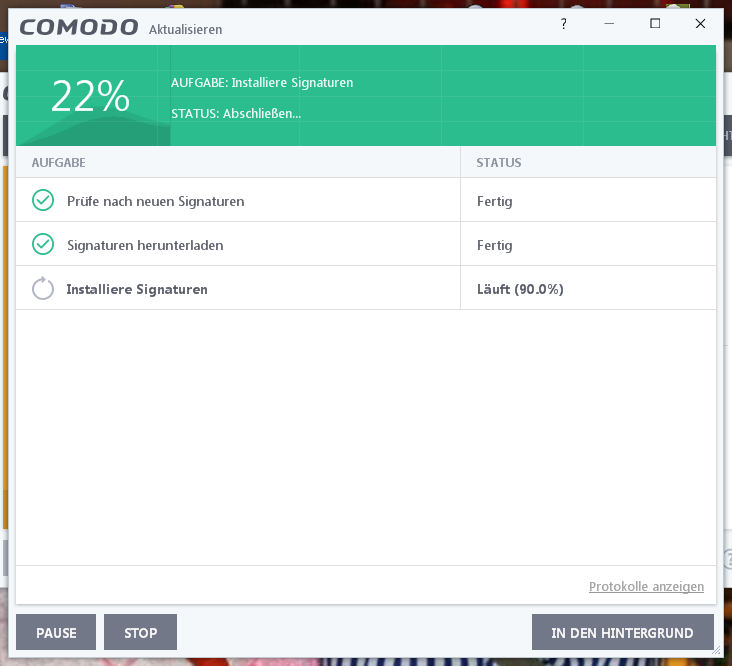The image size is (732, 666).
Task: Click the COMODO logo in title bar
Action: [x=79, y=27]
